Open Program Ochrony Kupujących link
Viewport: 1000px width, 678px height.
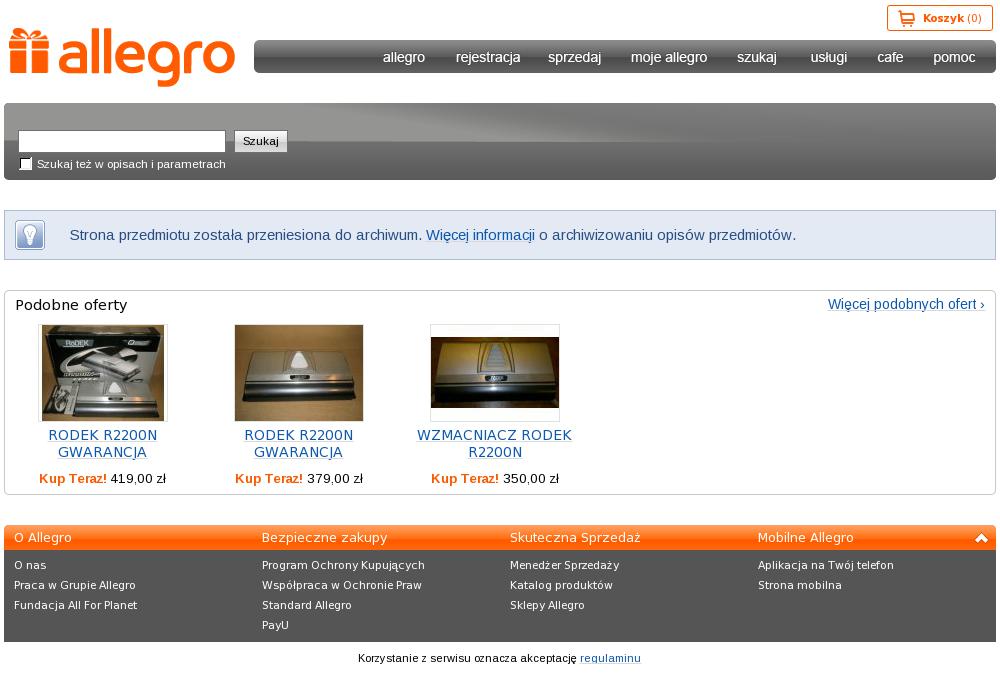(343, 565)
